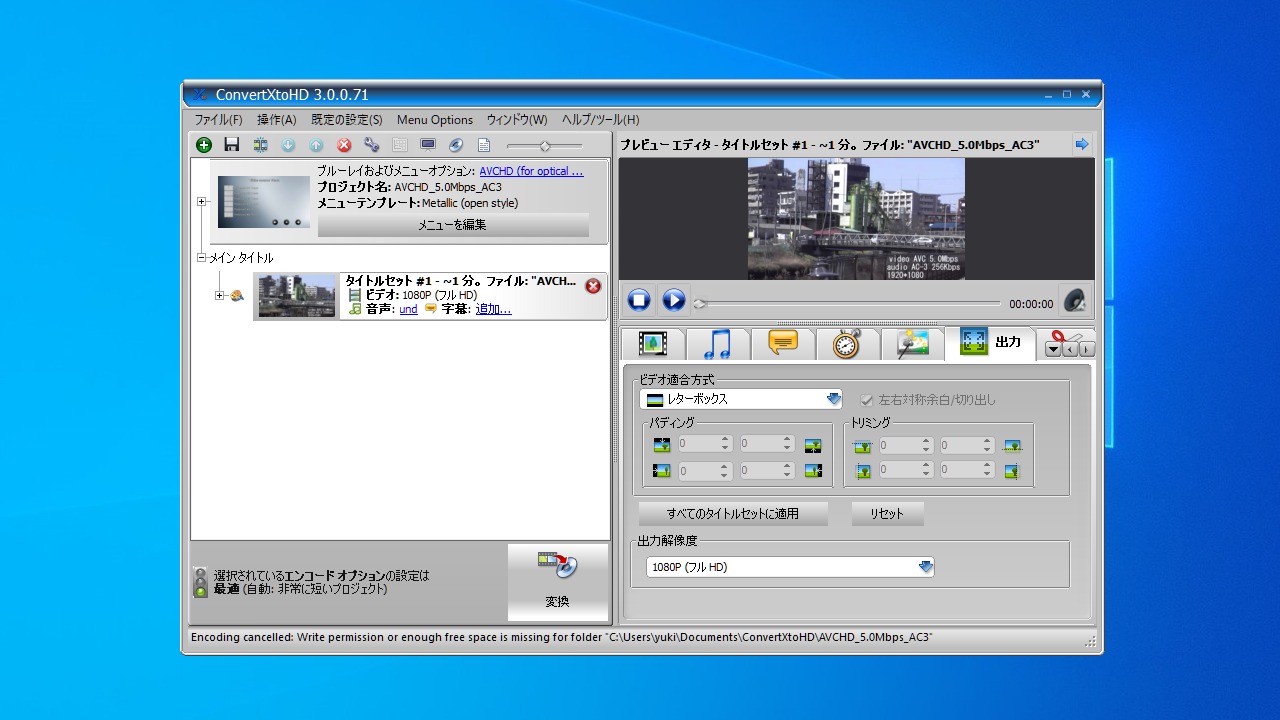Open the tab list dropdown arrow
The image size is (1280, 720).
point(1053,349)
